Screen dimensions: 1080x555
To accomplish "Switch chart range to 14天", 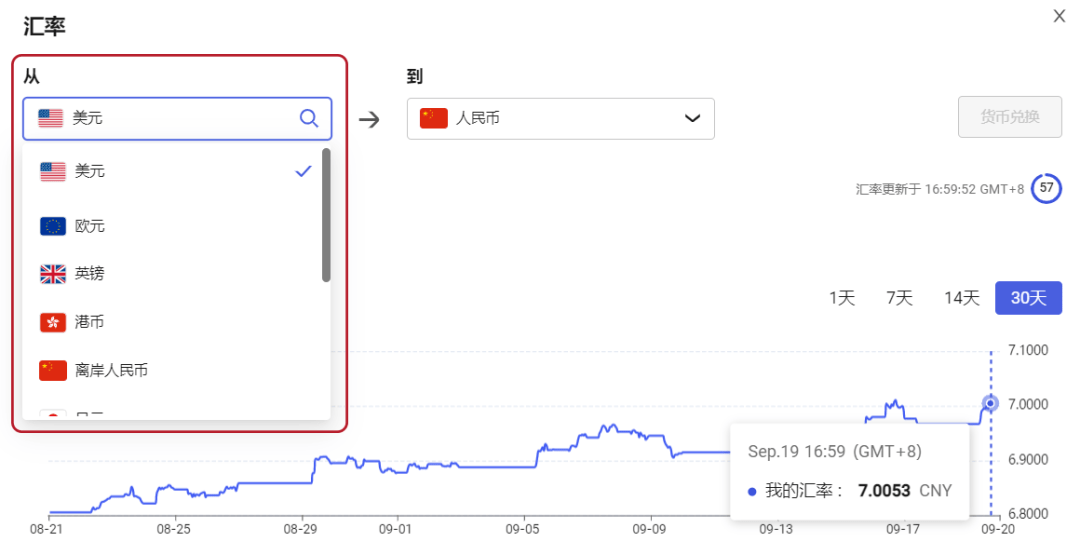I will pos(961,298).
